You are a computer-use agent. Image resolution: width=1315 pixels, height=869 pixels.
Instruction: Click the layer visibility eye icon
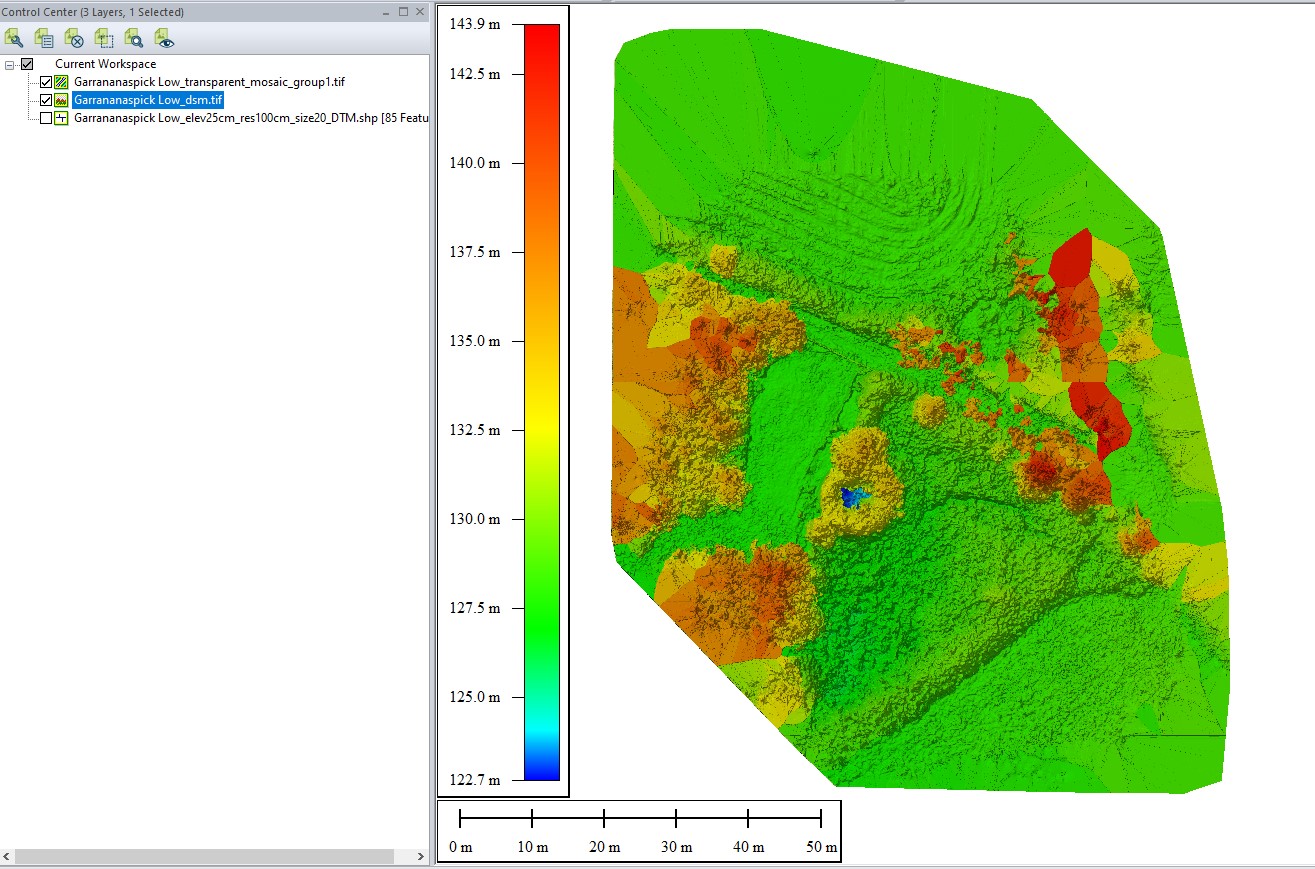(164, 38)
